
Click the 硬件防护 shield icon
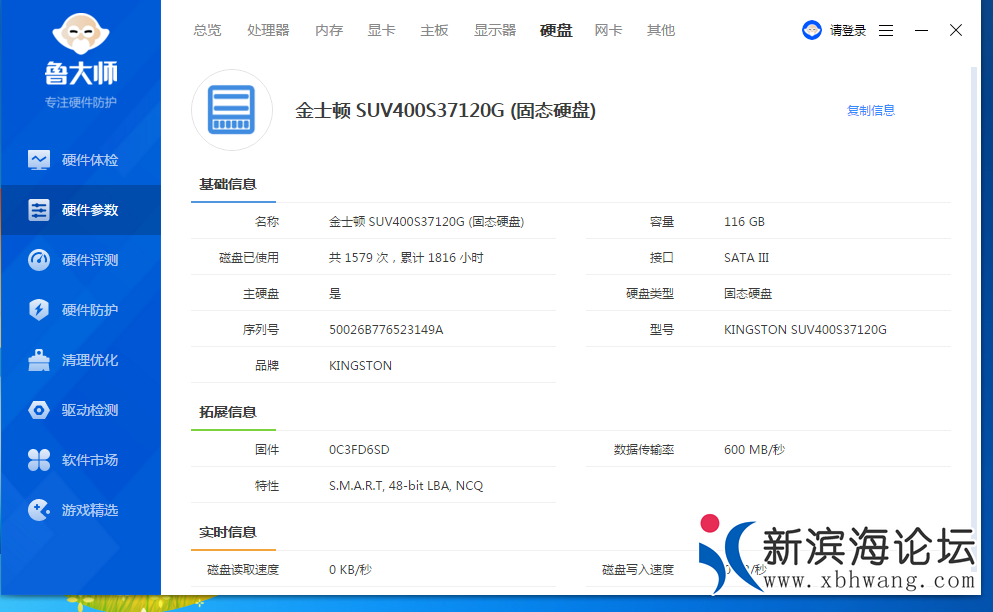pos(39,310)
